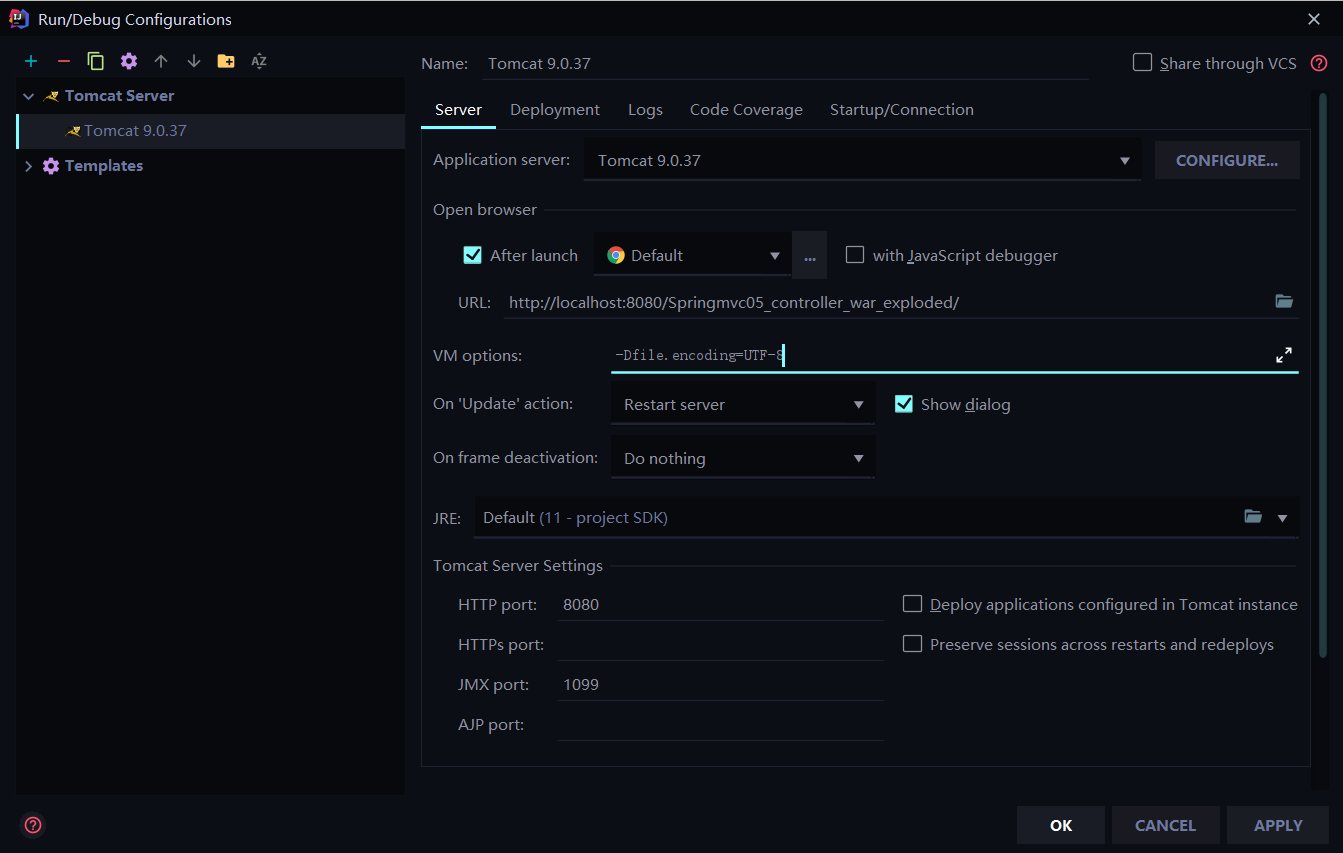1343x853 pixels.
Task: Select Tomcat 9.0.37 configuration in tree
Action: [211, 131]
